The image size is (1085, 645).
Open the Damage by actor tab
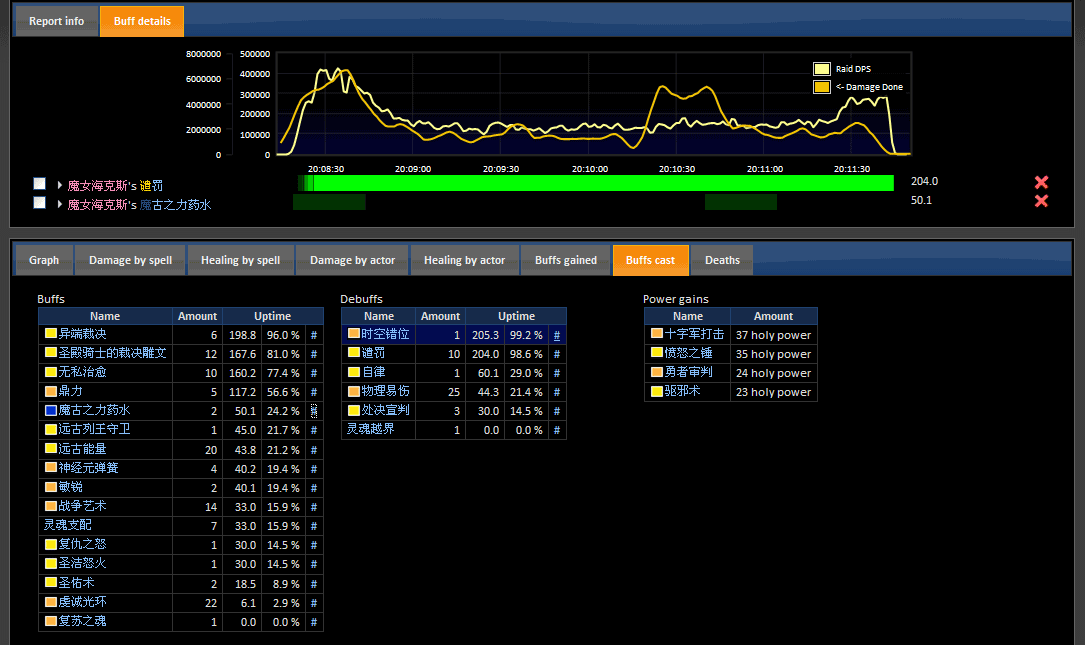pyautogui.click(x=352, y=260)
